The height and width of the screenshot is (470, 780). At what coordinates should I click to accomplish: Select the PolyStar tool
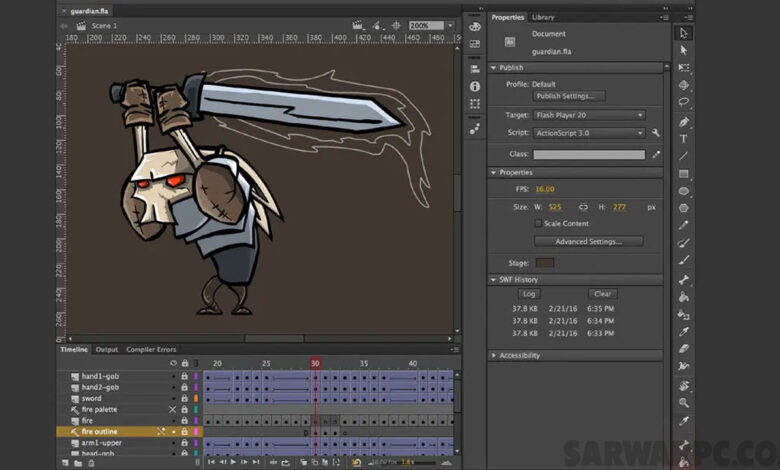[684, 208]
